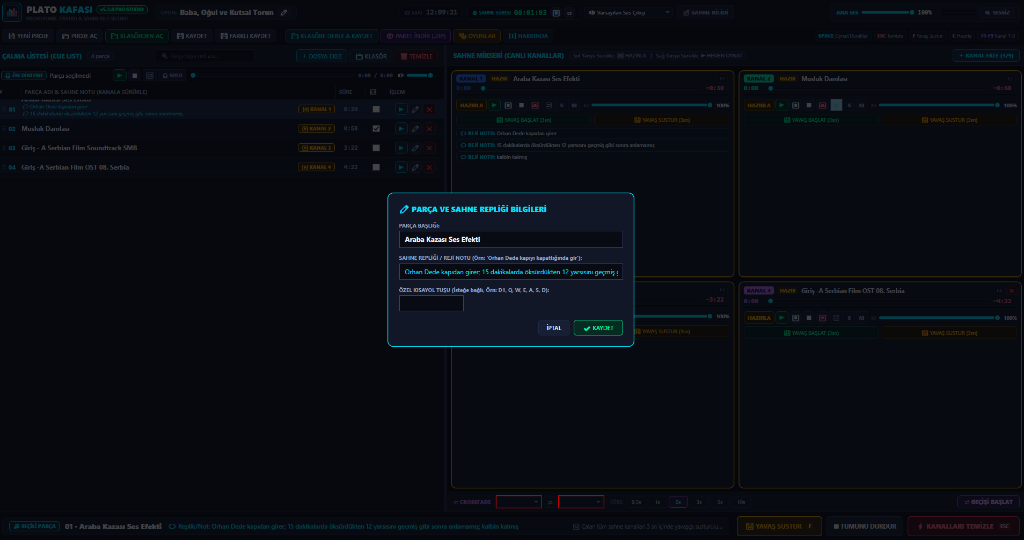Image resolution: width=1024 pixels, height=540 pixels.
Task: Click play icon on Kanal 1 mixer
Action: 494,105
